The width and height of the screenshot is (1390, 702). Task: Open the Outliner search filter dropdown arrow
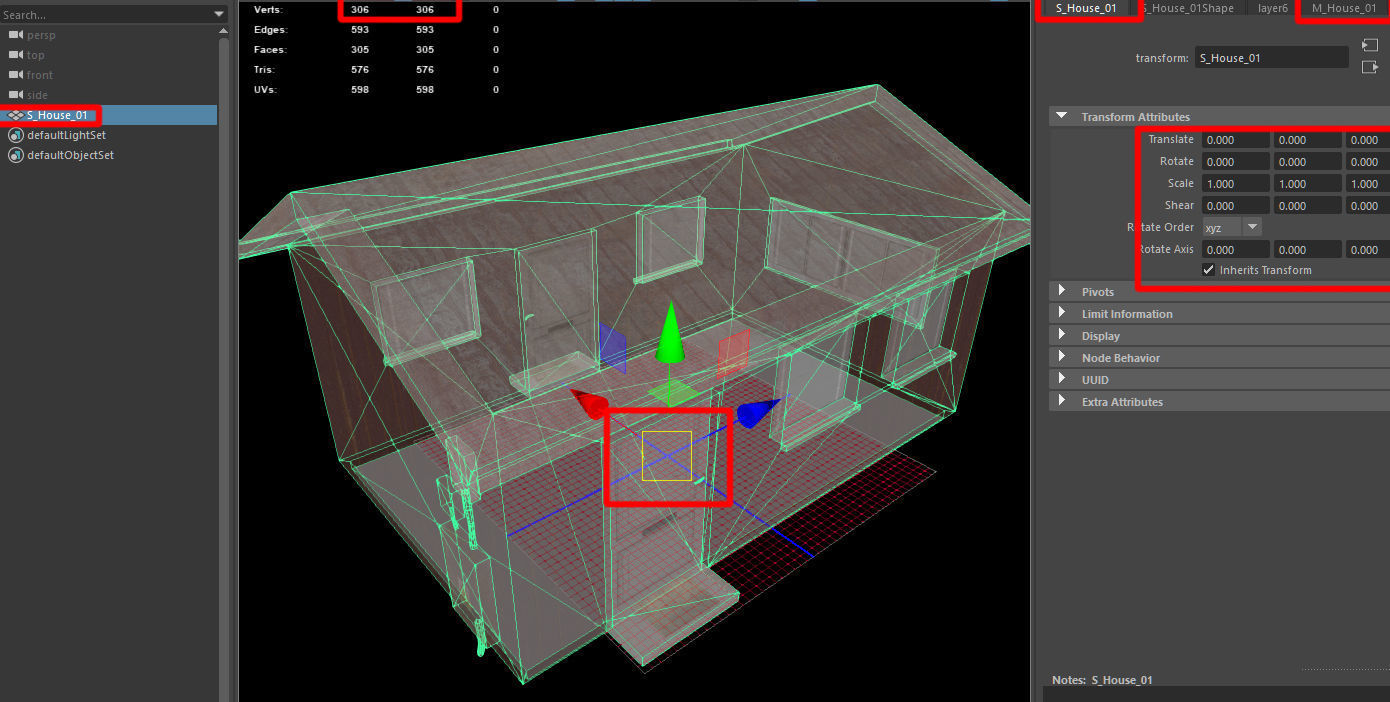220,14
